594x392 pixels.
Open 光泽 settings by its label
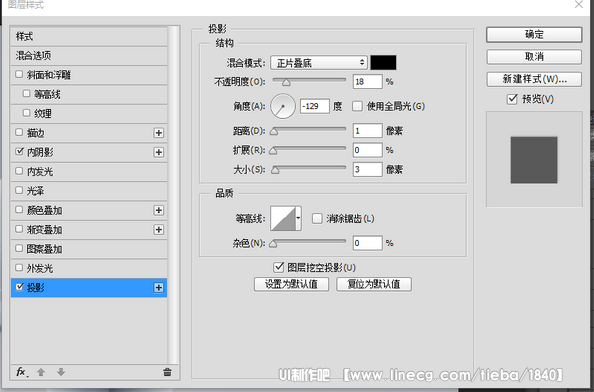pos(35,191)
